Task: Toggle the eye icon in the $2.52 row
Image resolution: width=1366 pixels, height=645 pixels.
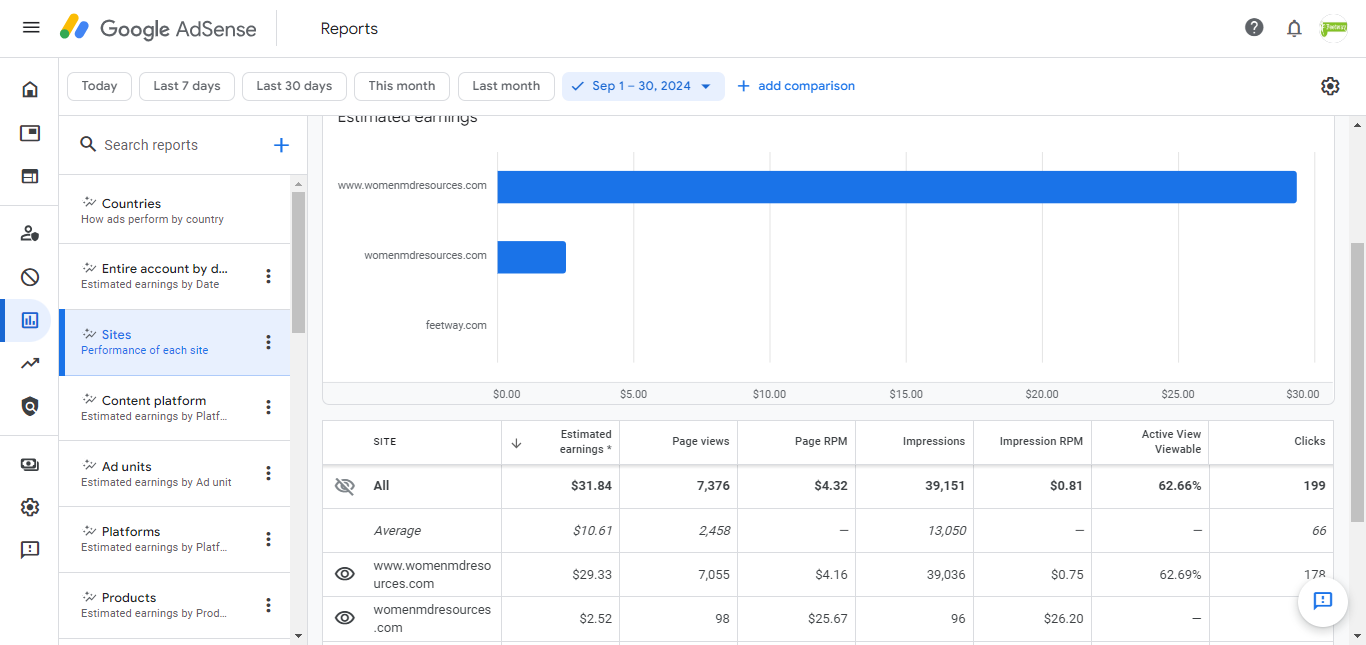Action: [344, 618]
